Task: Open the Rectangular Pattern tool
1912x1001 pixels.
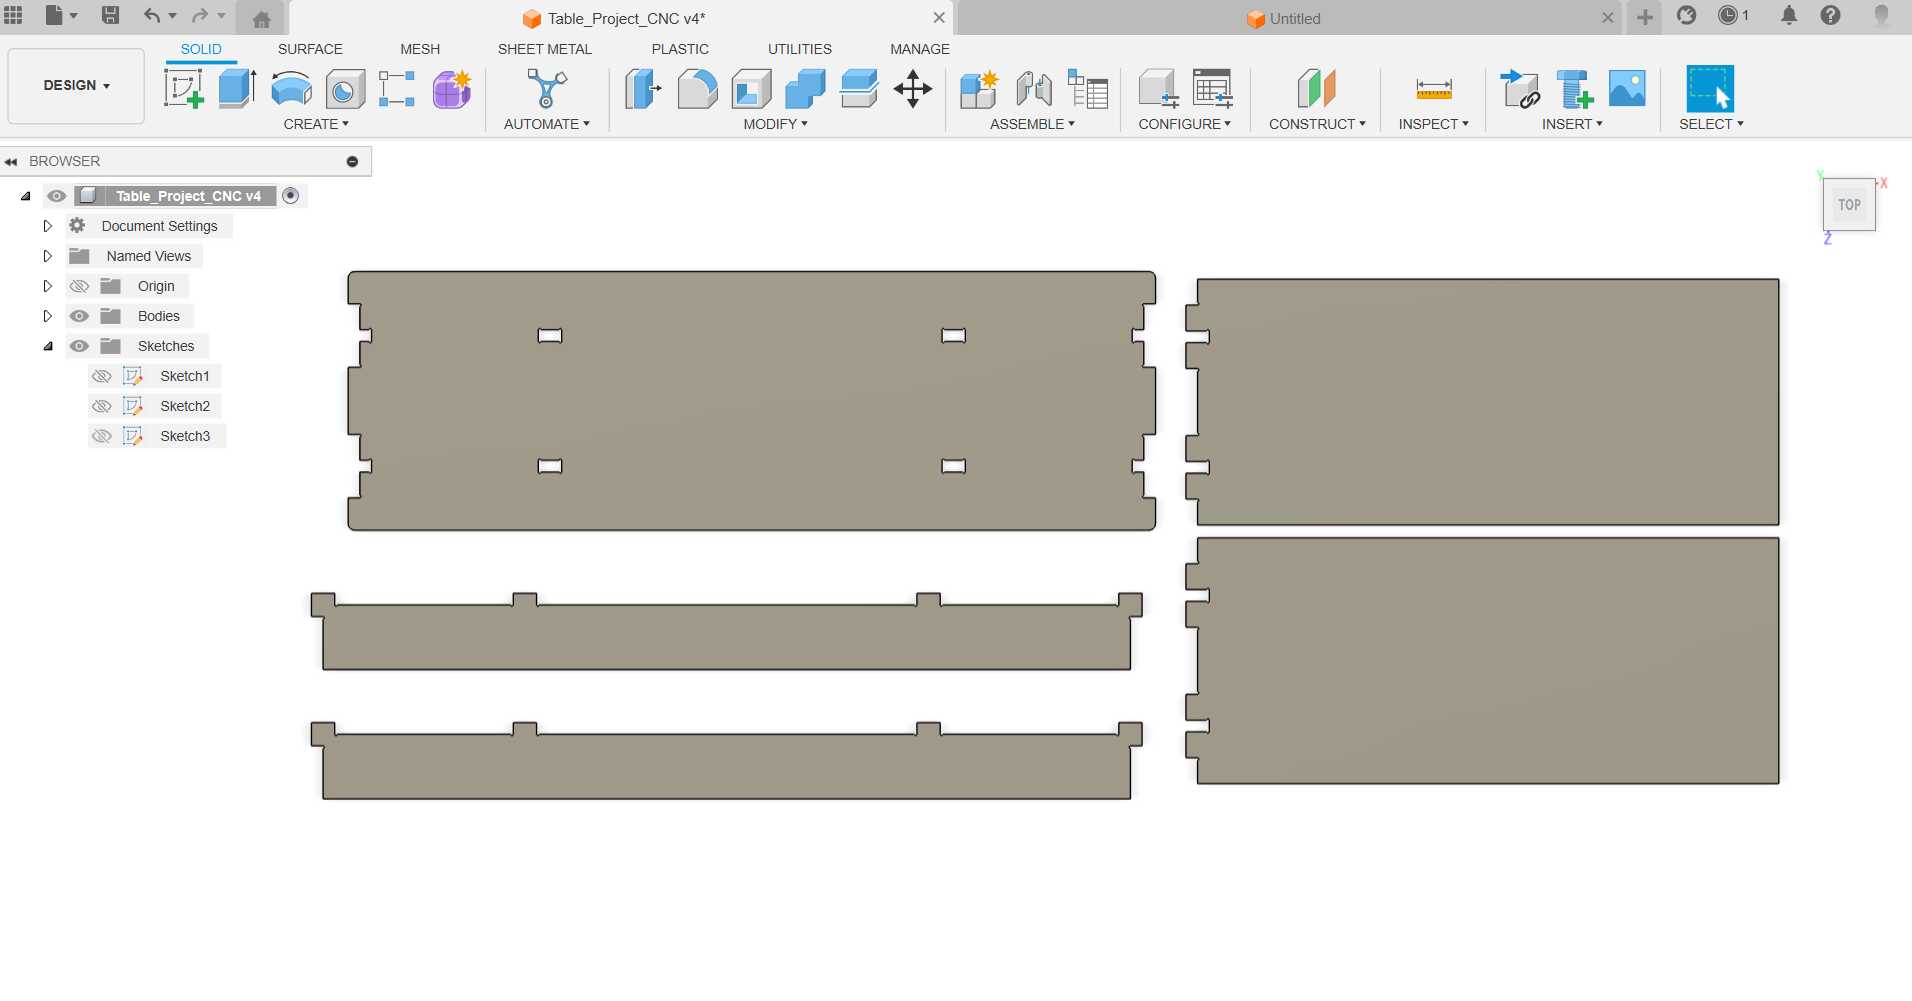Action: pyautogui.click(x=397, y=89)
